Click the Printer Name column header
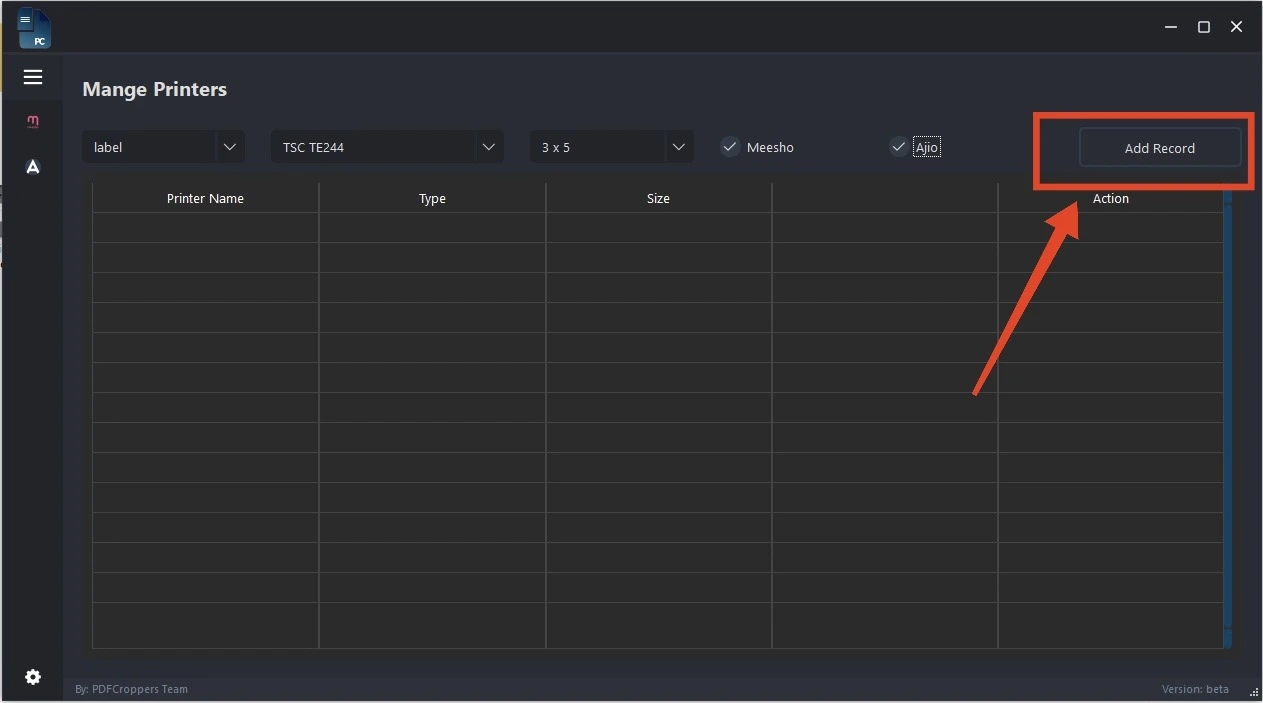This screenshot has width=1263, height=703. click(205, 198)
